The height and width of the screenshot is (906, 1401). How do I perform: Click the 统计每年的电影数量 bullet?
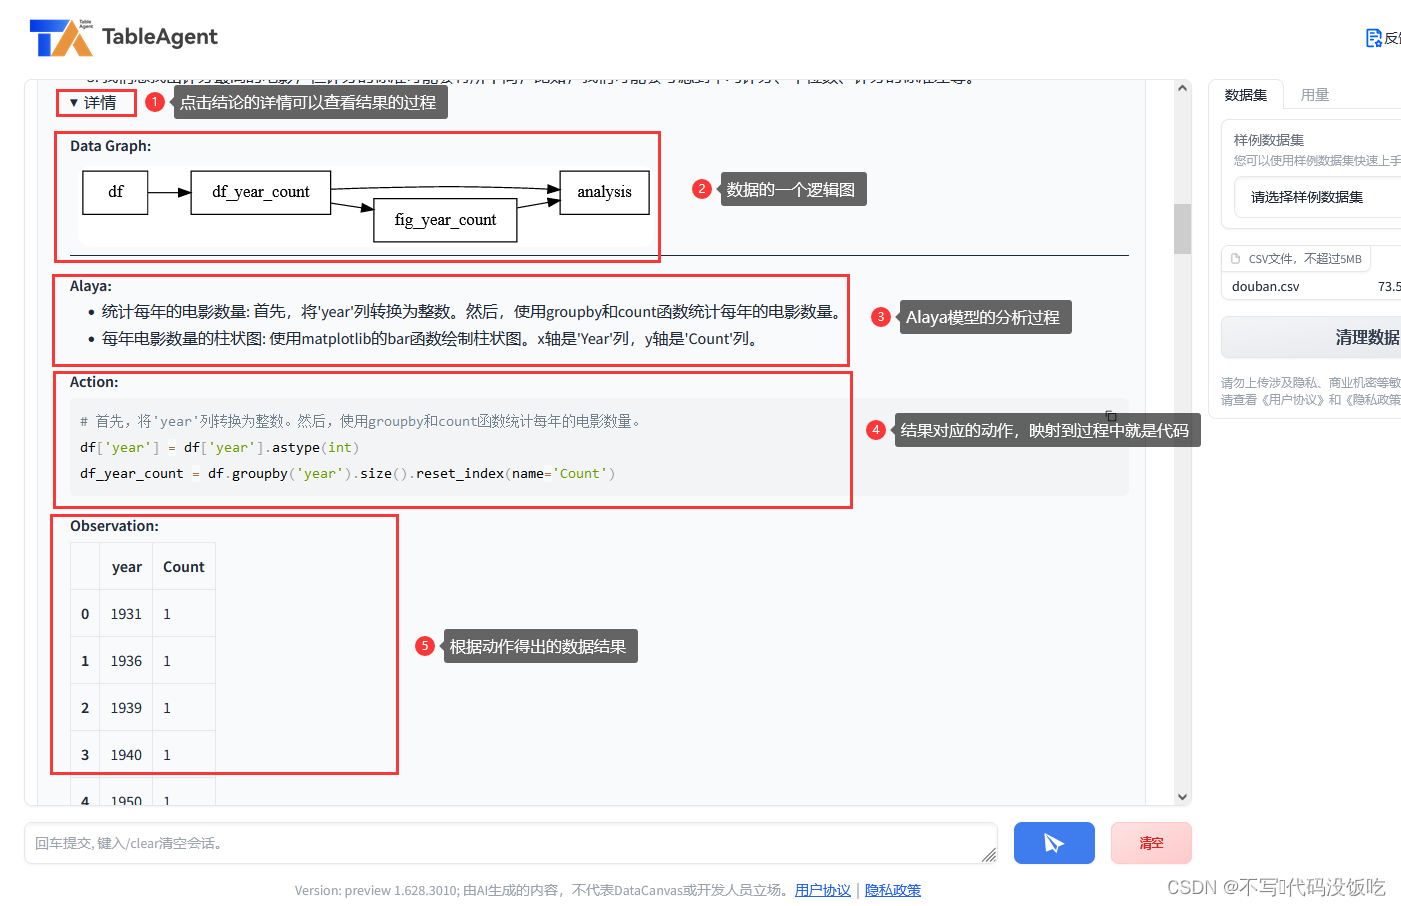[470, 312]
